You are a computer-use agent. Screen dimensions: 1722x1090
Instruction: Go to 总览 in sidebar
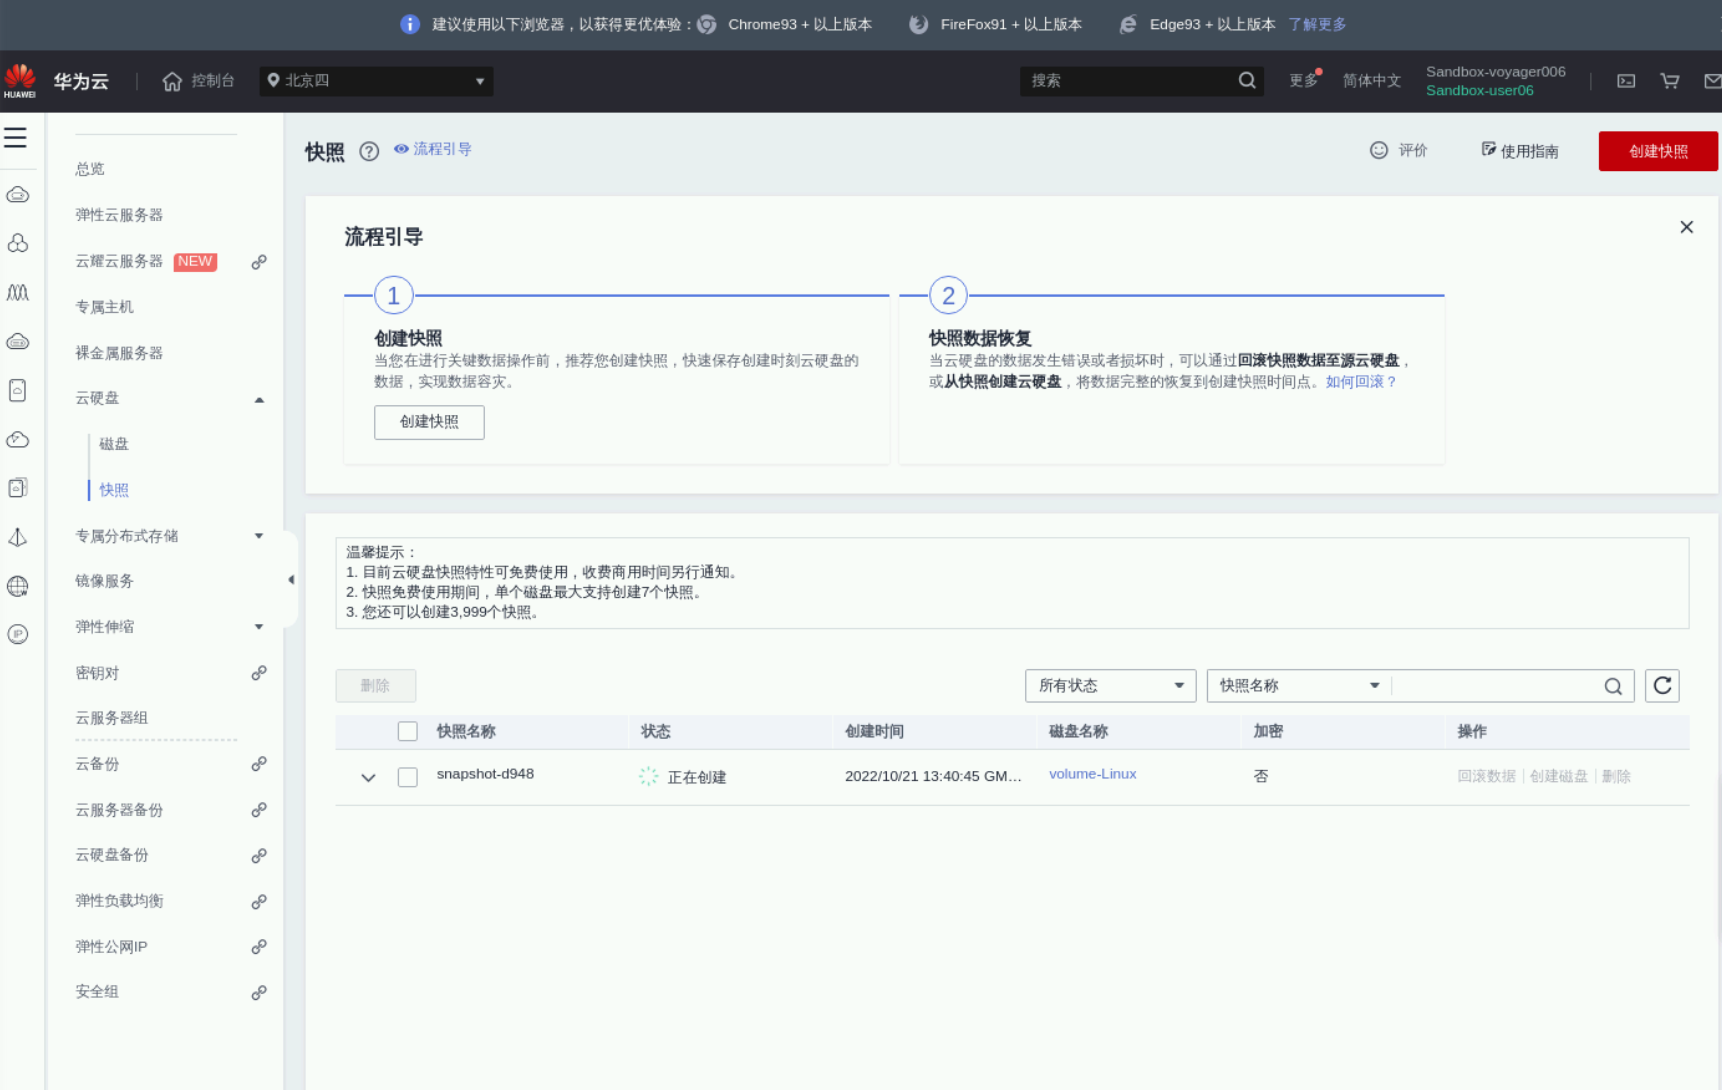90,169
